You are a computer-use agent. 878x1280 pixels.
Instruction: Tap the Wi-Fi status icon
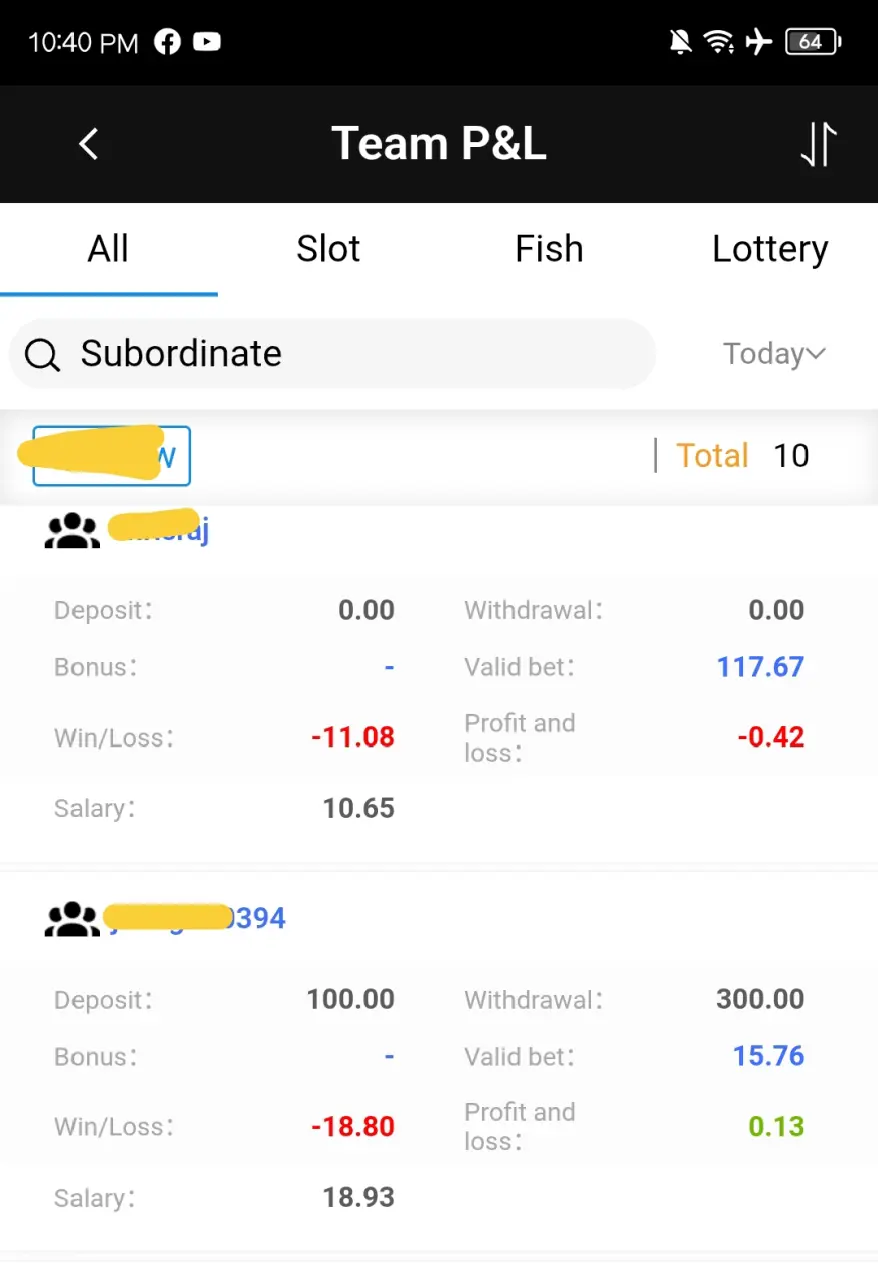718,42
